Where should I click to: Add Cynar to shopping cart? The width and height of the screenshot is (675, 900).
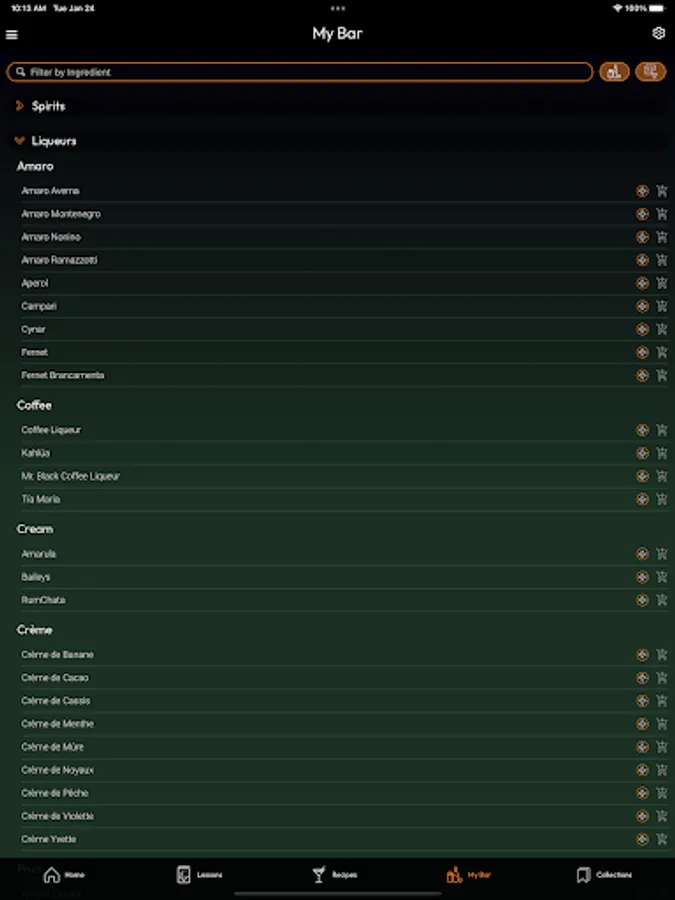(662, 329)
